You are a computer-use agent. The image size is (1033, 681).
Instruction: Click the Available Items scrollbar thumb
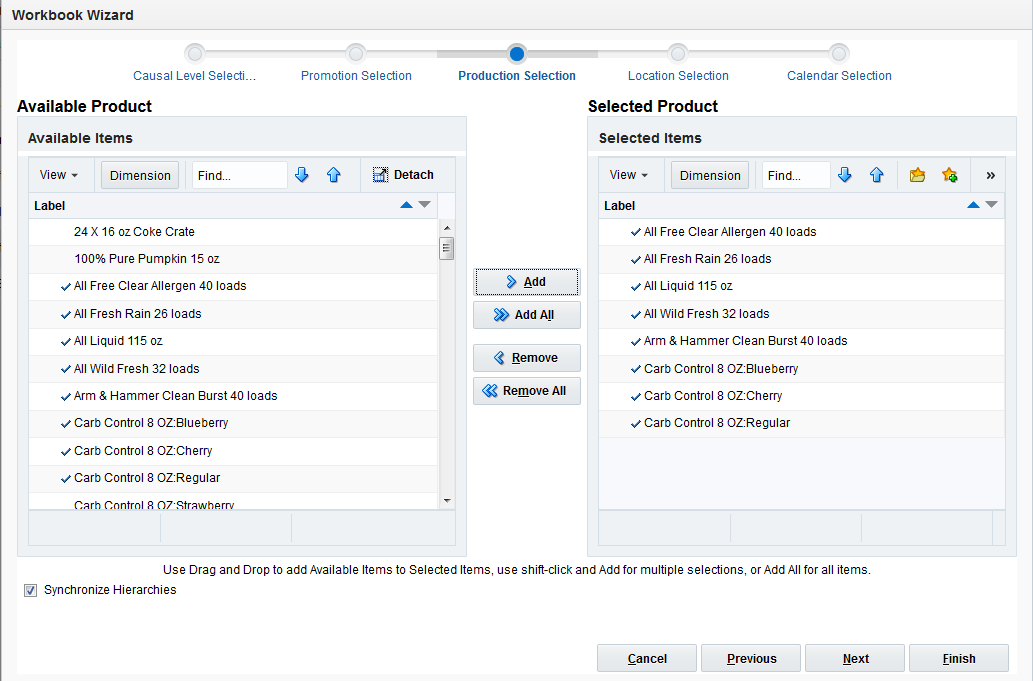click(447, 248)
